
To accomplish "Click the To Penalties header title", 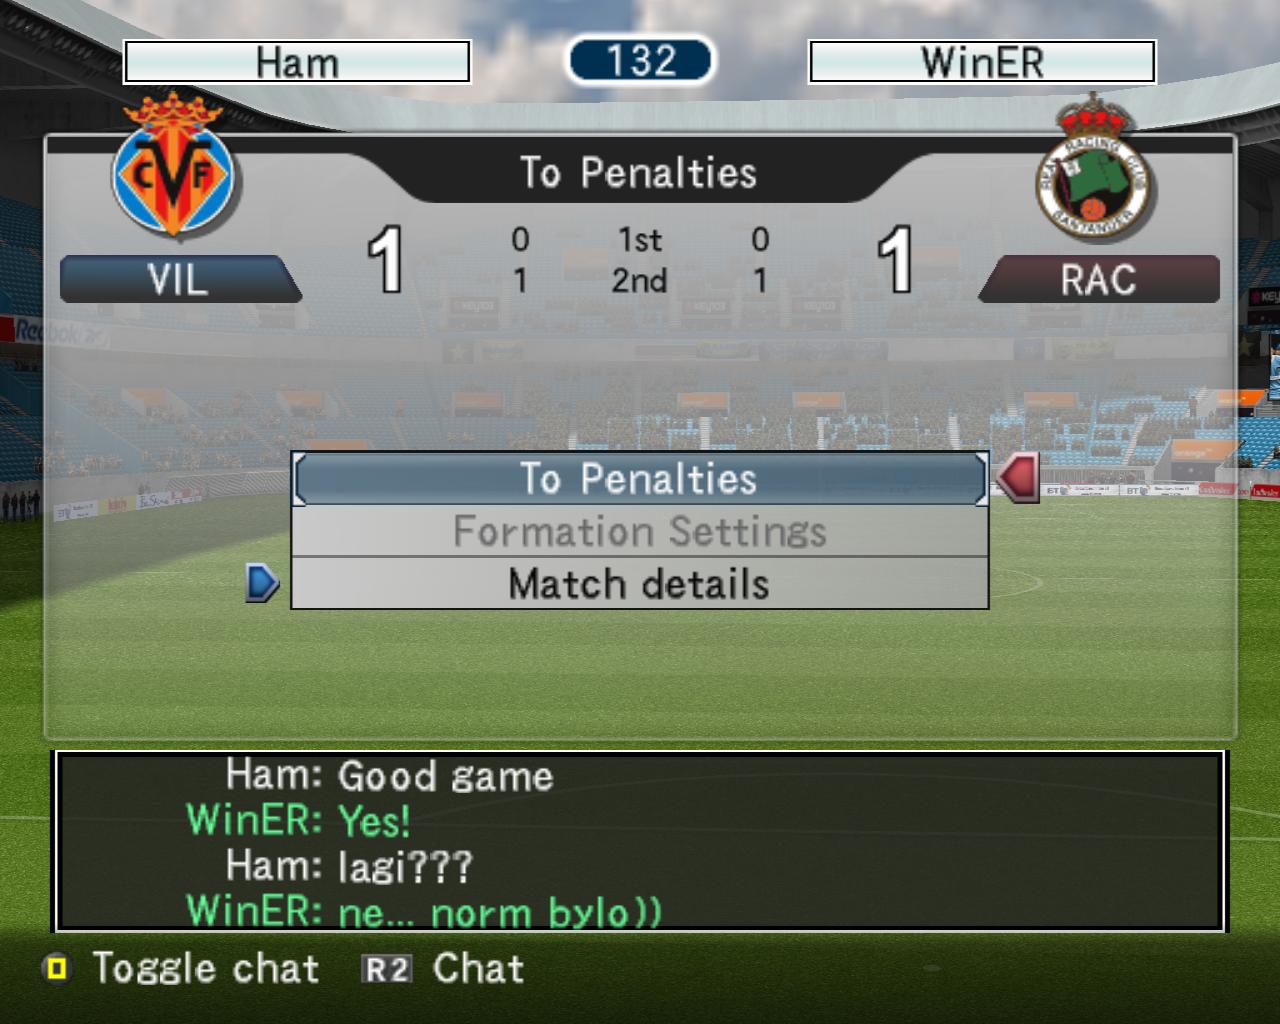I will pos(638,173).
